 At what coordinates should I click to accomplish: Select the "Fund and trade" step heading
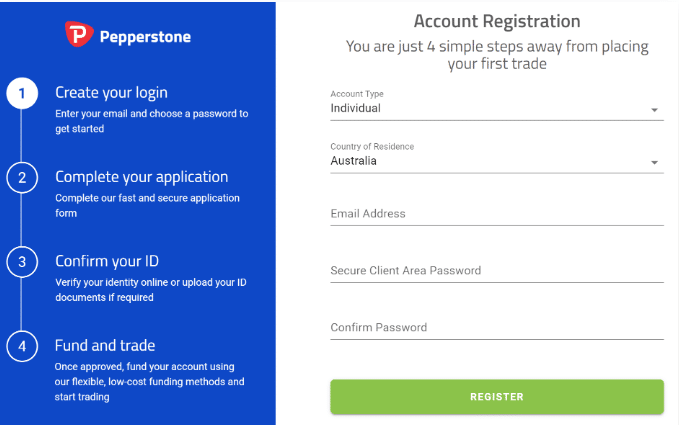[105, 345]
